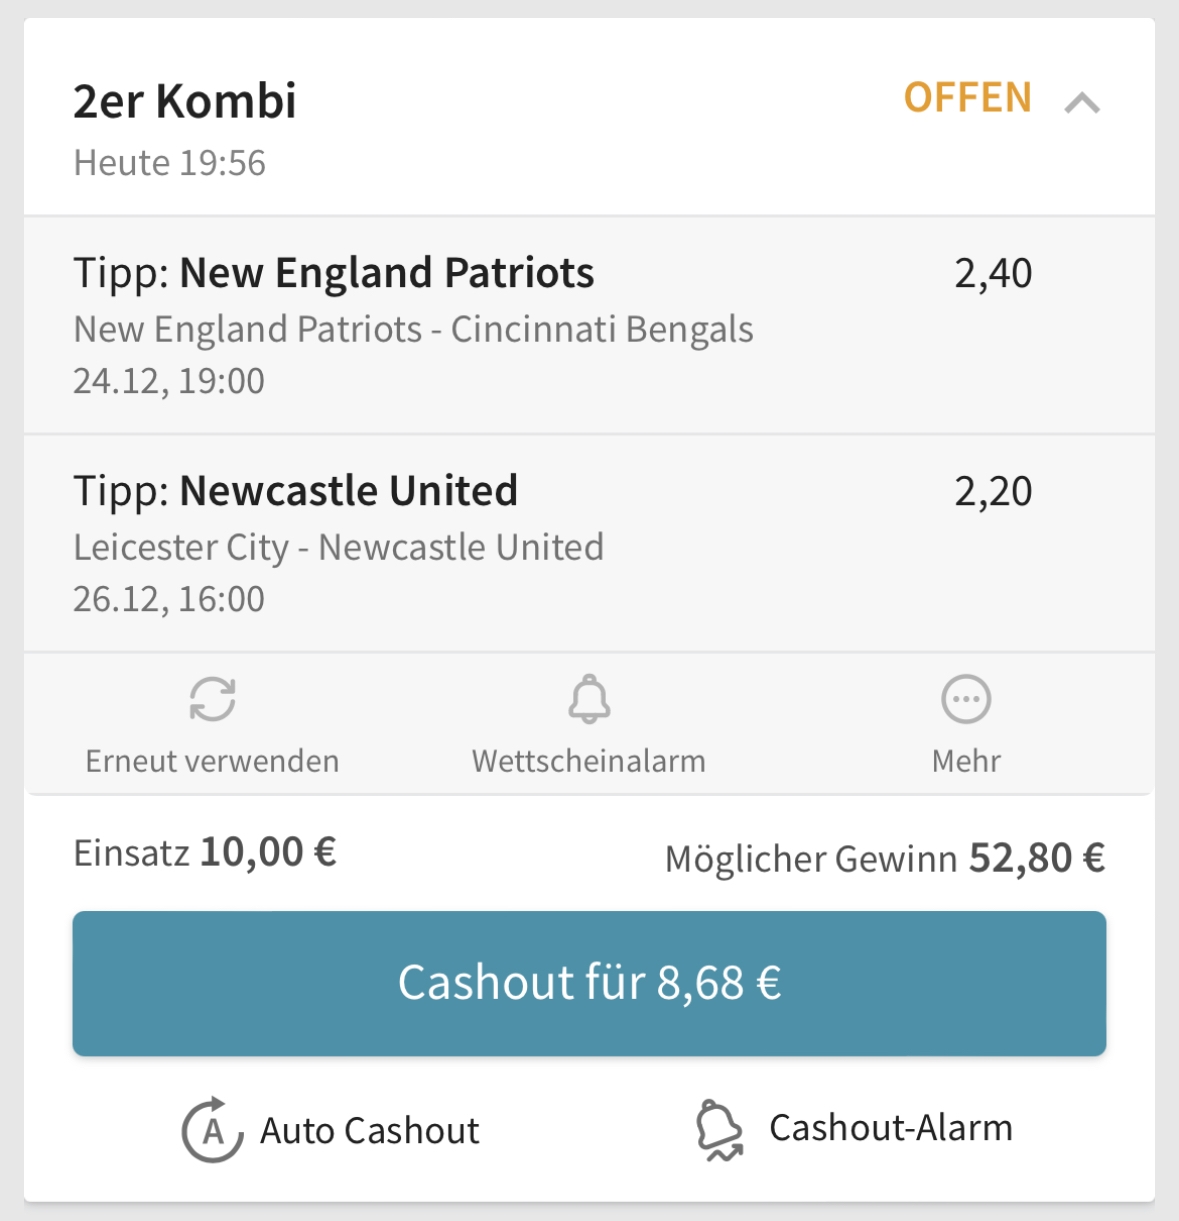Click the 2,40 odds value

(x=993, y=273)
